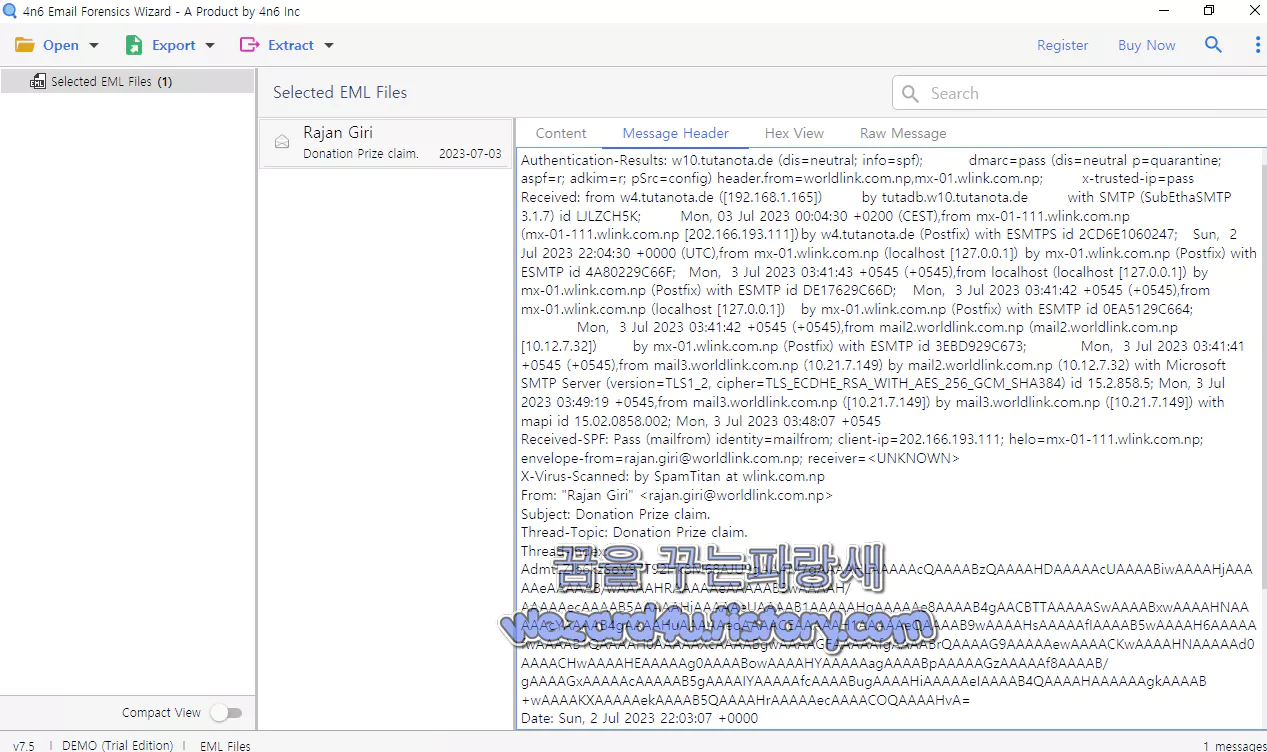This screenshot has width=1267, height=752.
Task: Switch to the Hex View tab
Action: pyautogui.click(x=794, y=133)
